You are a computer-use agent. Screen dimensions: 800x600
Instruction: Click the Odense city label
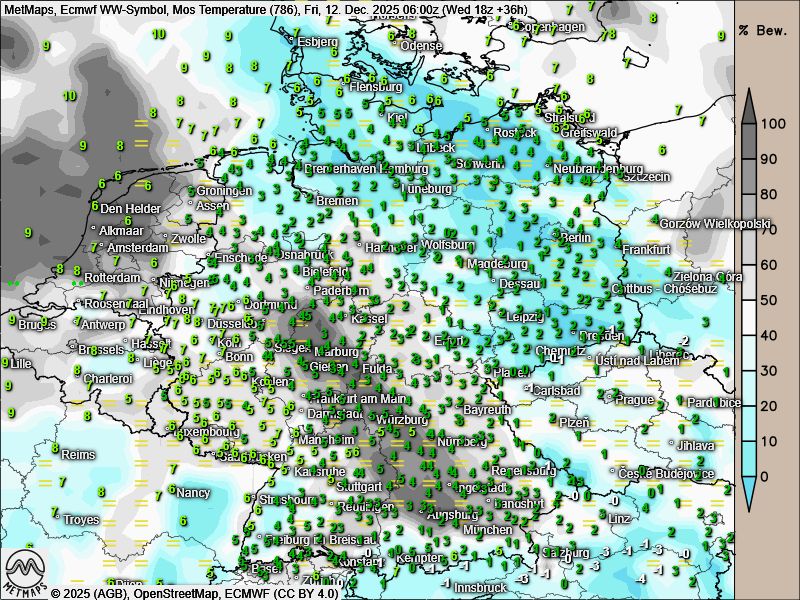click(x=421, y=46)
